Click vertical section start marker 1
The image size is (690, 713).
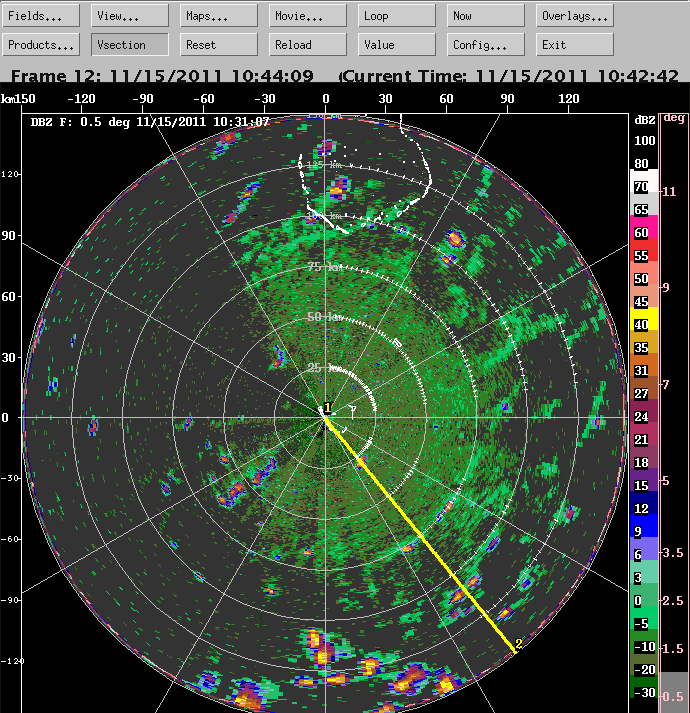[326, 408]
